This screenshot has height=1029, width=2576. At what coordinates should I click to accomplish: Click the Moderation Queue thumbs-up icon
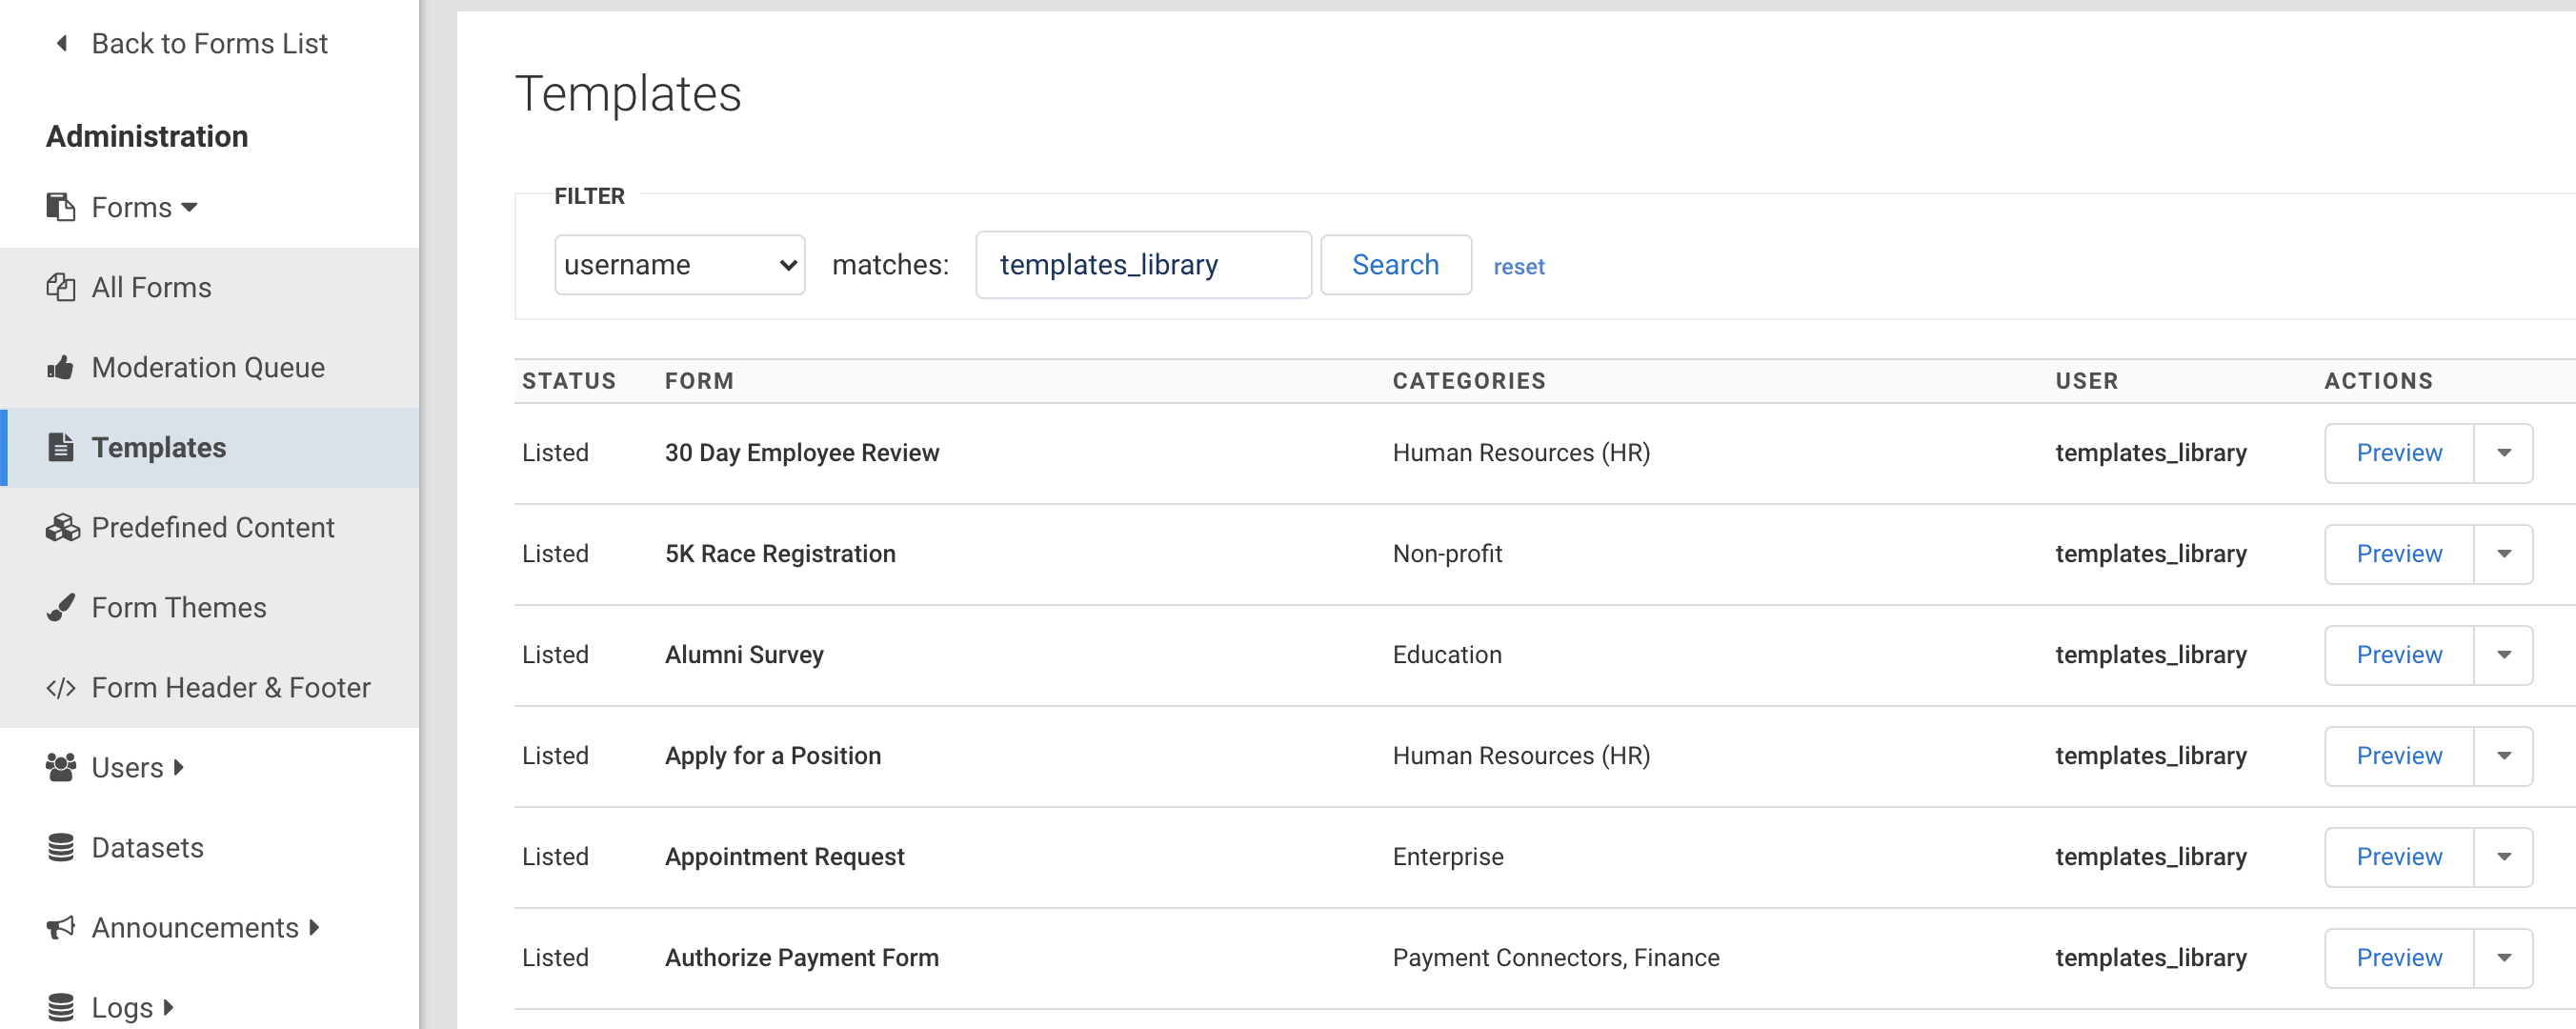tap(61, 367)
